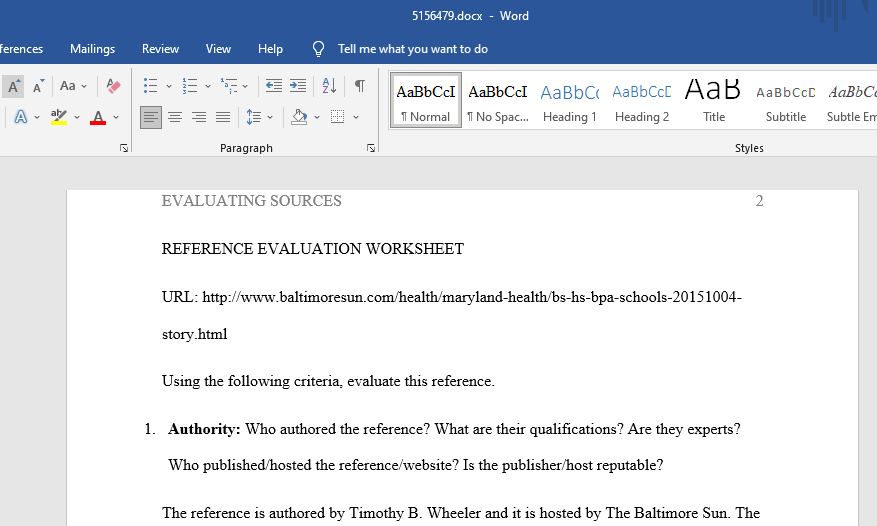This screenshot has width=877, height=526.
Task: Click the 'Timothy B. Wheeler' sentence
Action: (461, 513)
